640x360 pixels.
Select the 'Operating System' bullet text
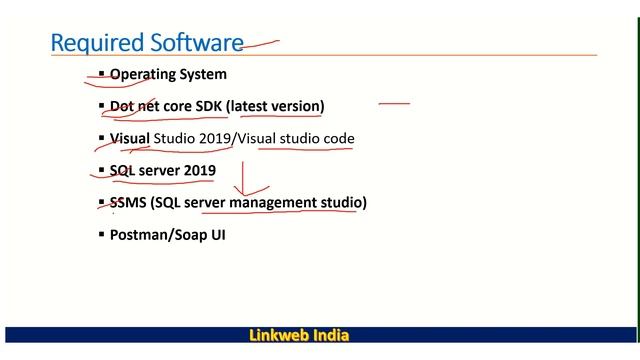point(168,75)
